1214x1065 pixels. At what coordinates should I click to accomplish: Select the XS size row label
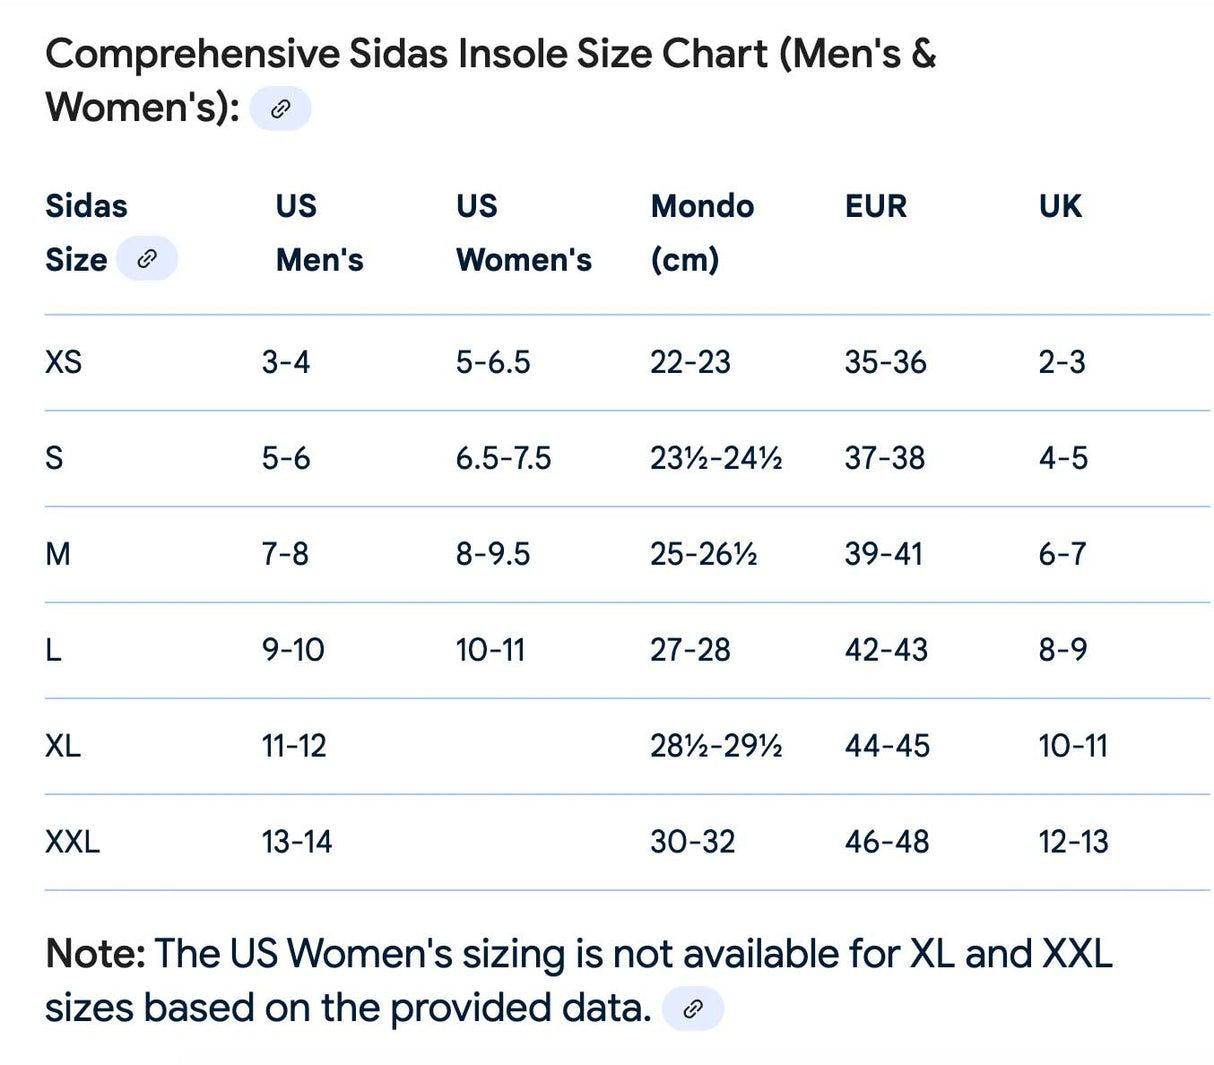pyautogui.click(x=64, y=362)
